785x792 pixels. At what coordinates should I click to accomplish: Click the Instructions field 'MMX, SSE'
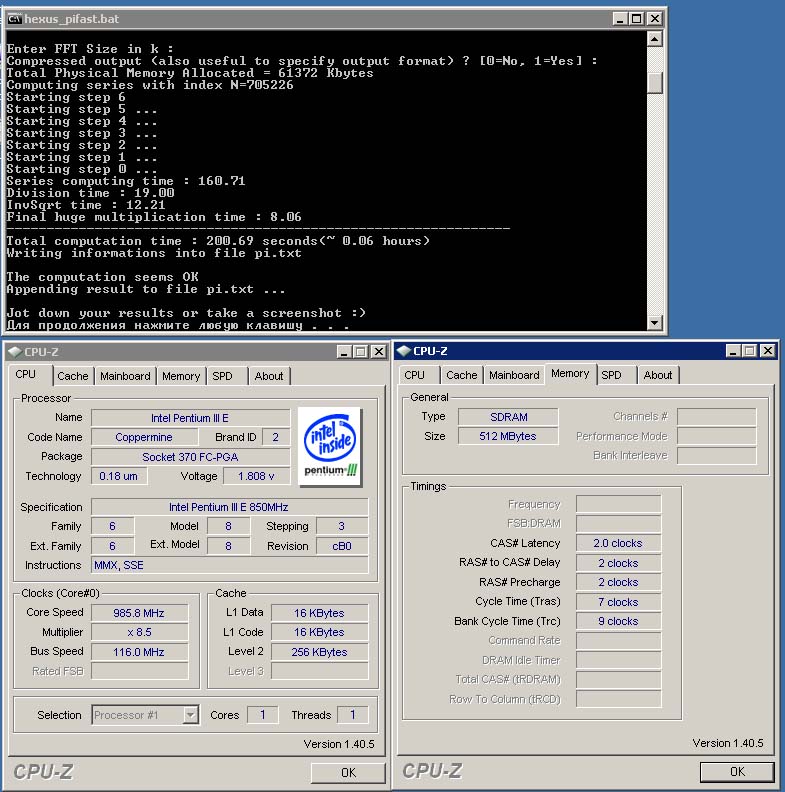click(x=229, y=565)
